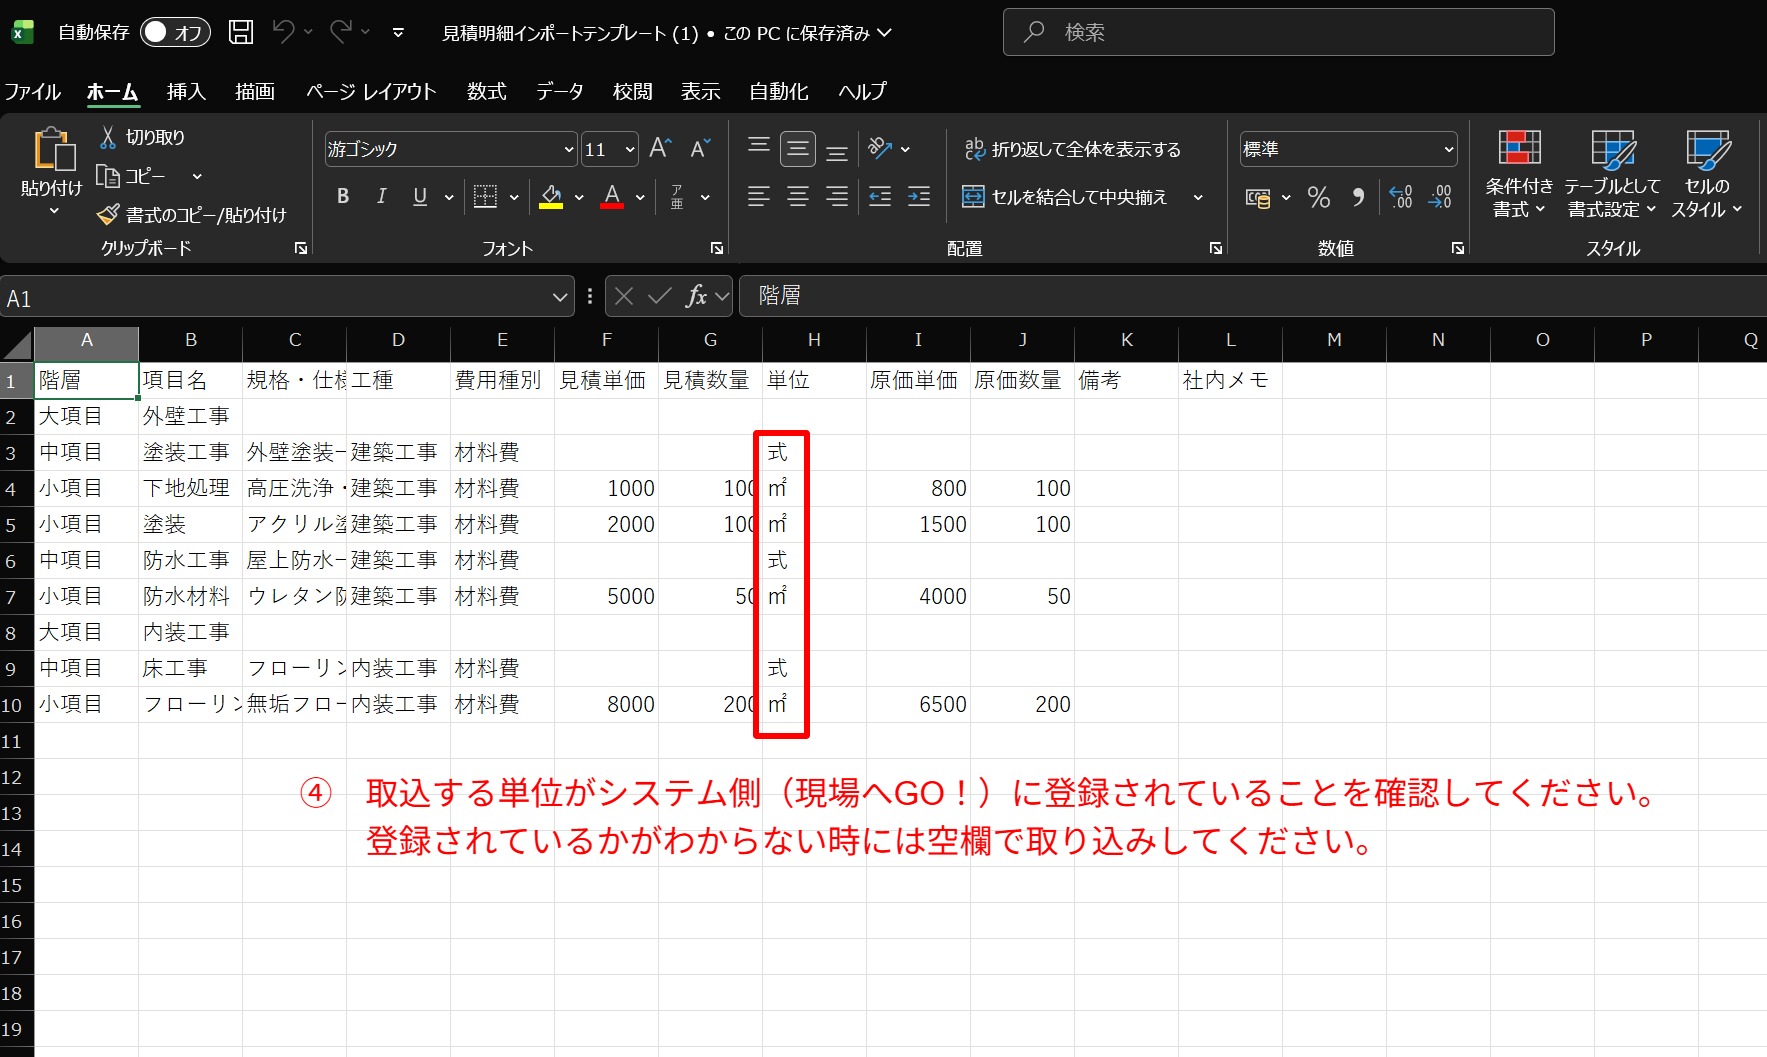Click the Percent style icon
1767x1057 pixels.
click(x=1319, y=197)
